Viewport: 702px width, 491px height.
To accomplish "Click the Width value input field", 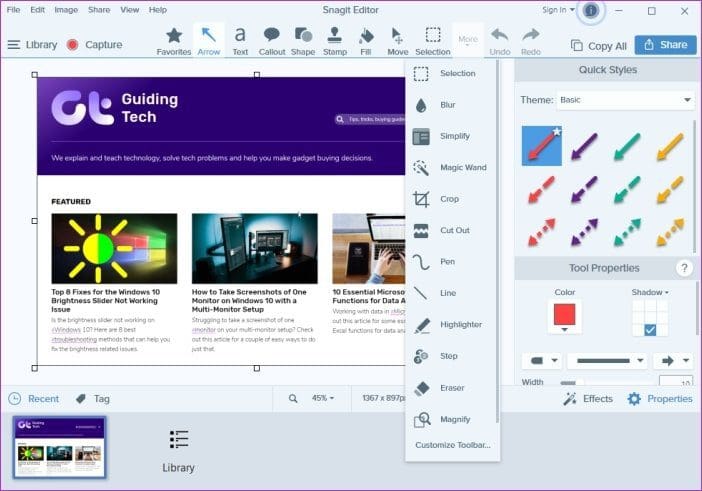I will 676,382.
